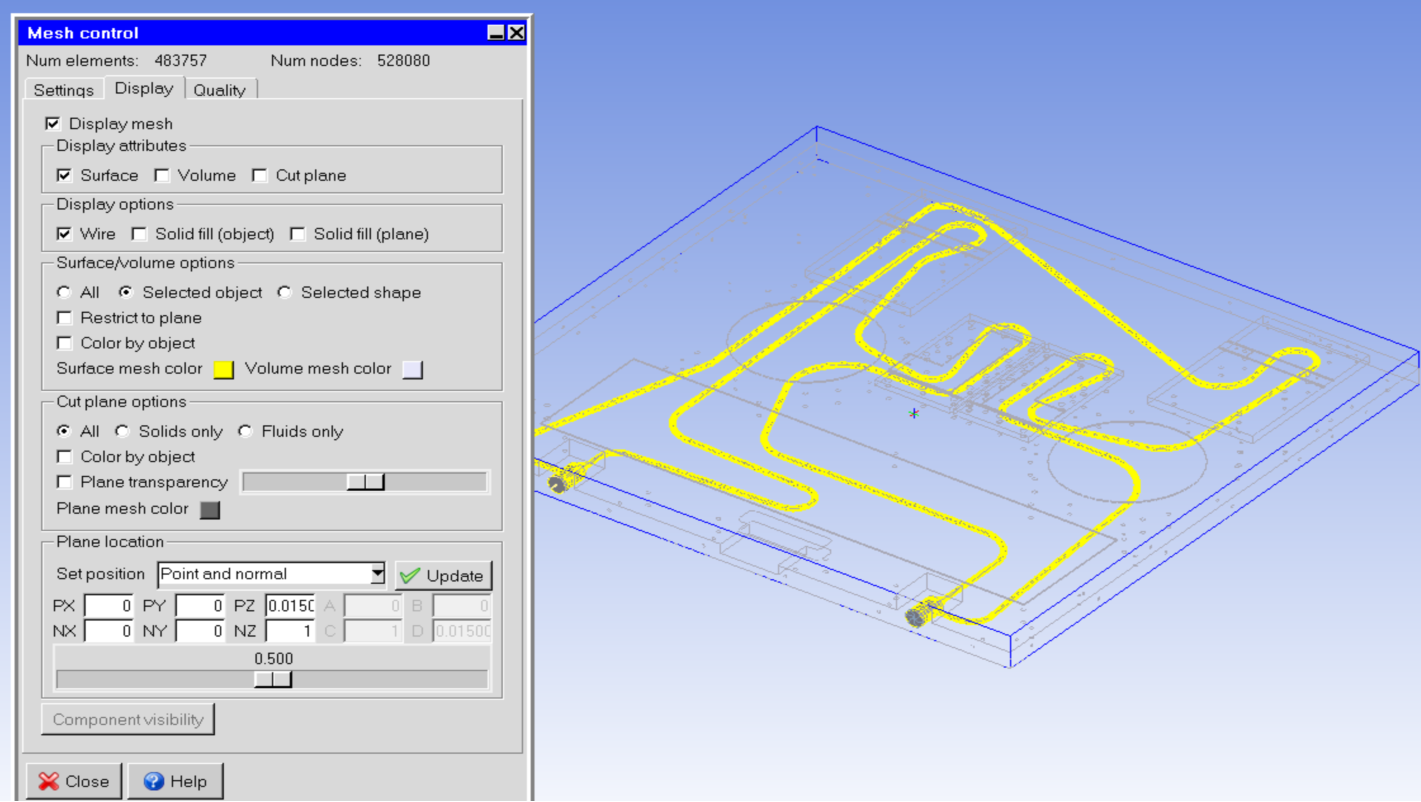This screenshot has height=802, width=1421.
Task: Enable the Restrict to plane checkbox
Action: (x=65, y=318)
